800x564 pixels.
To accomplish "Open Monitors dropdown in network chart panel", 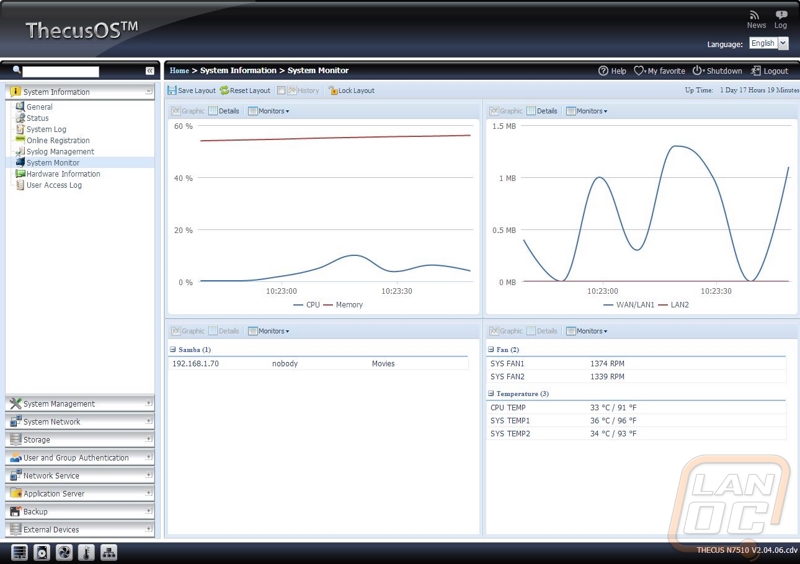I will coord(586,111).
